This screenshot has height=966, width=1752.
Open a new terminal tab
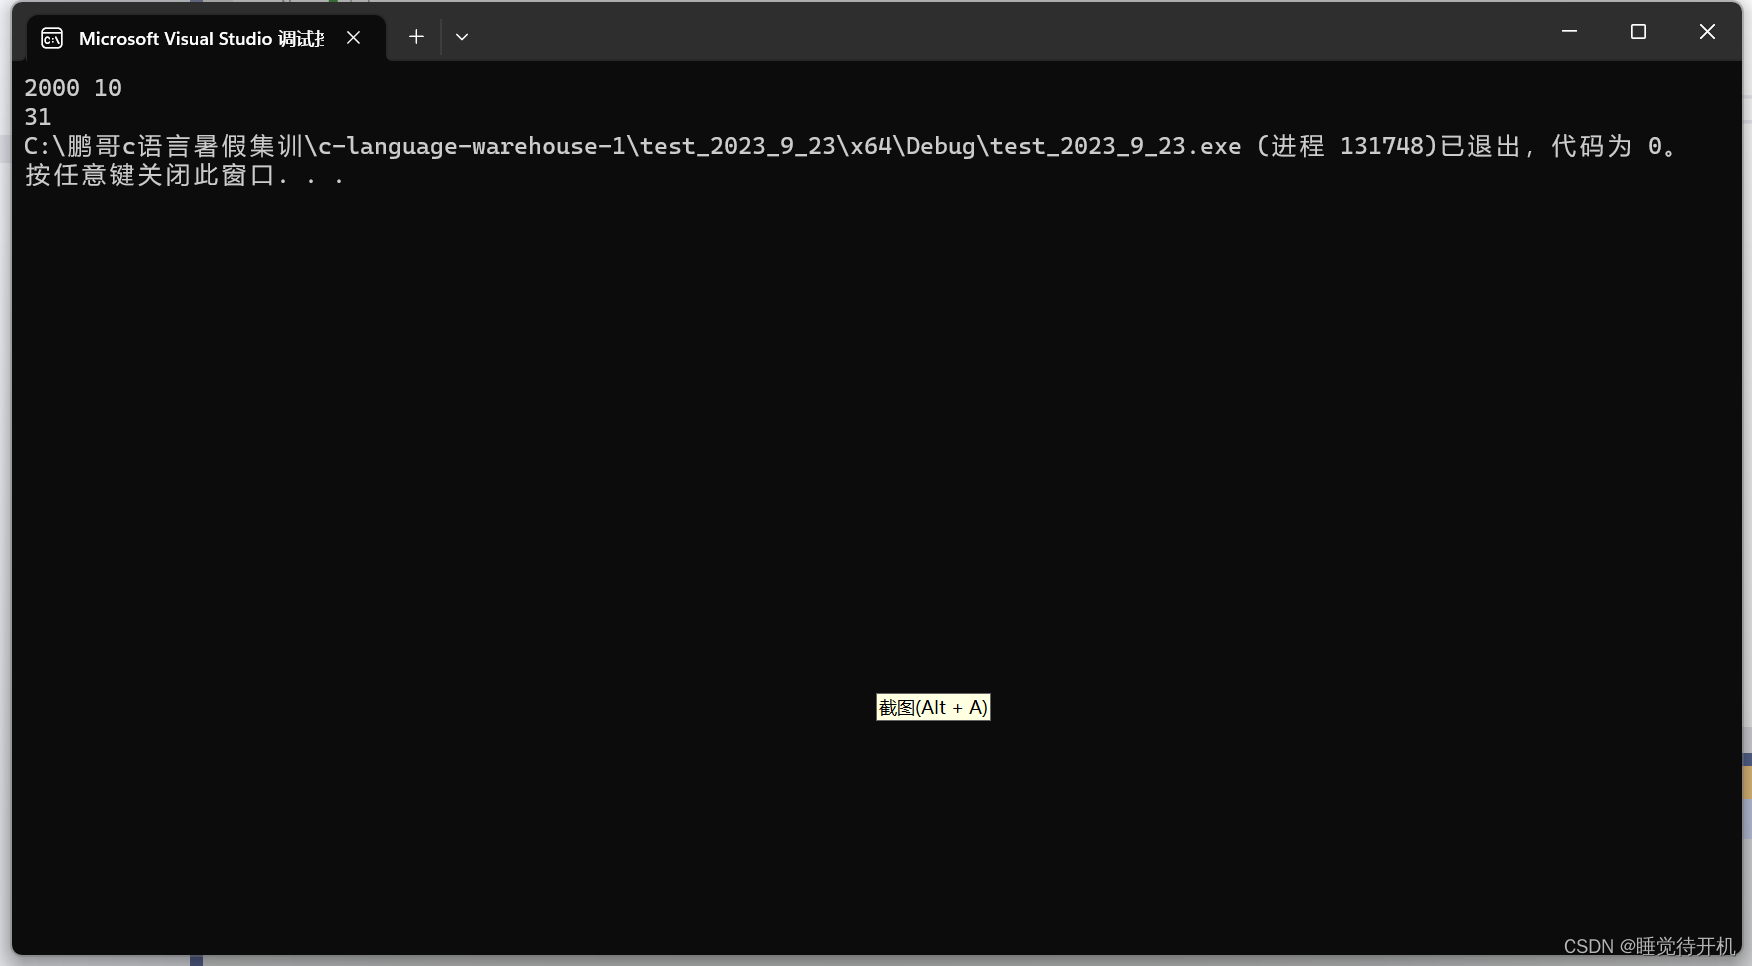point(416,37)
